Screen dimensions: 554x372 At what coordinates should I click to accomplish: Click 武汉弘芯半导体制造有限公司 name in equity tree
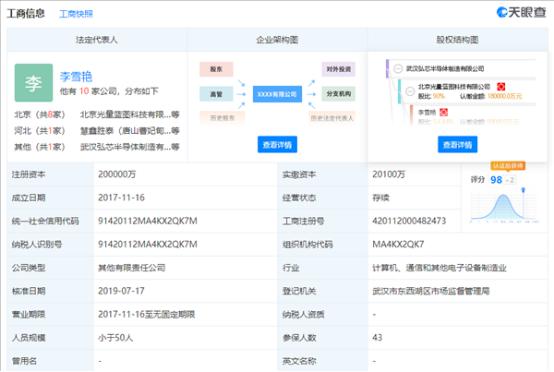[445, 69]
